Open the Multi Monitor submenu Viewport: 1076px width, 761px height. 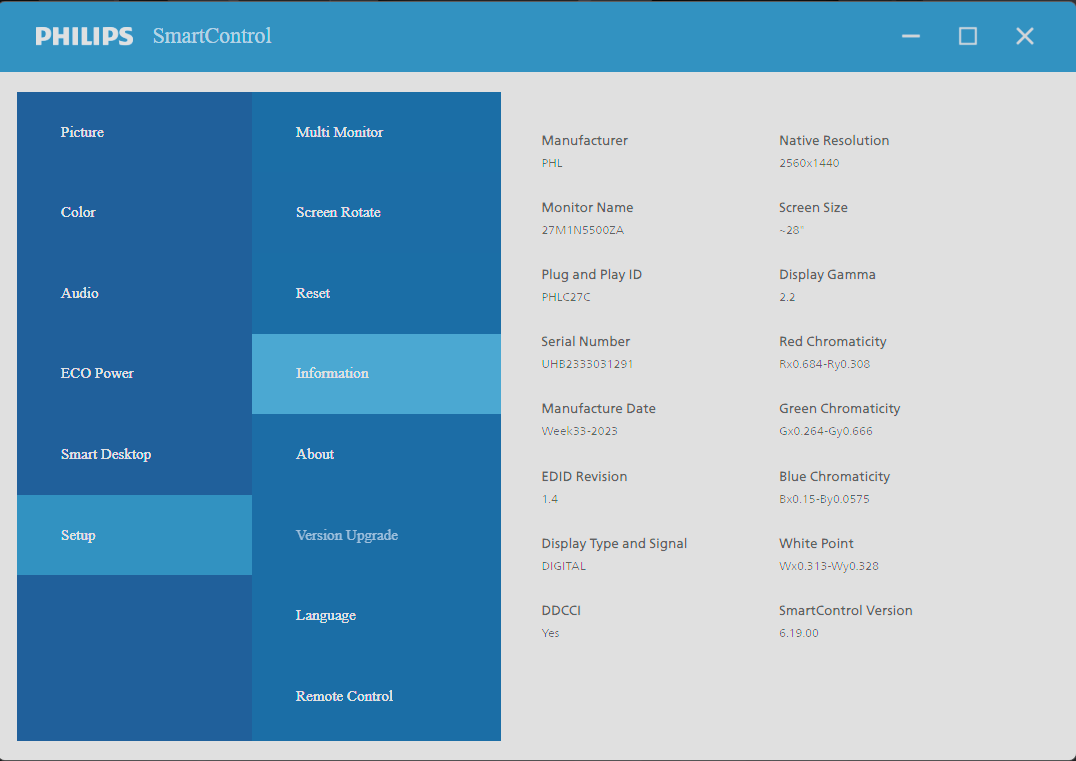pyautogui.click(x=376, y=132)
